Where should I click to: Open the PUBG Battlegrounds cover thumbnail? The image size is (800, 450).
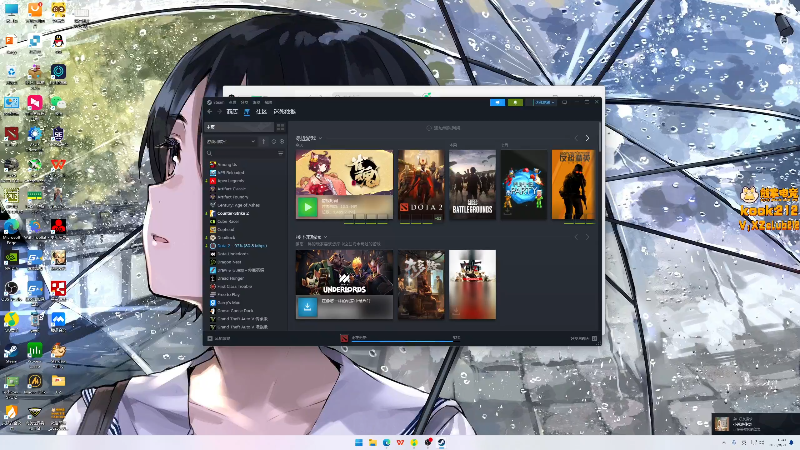click(x=472, y=185)
